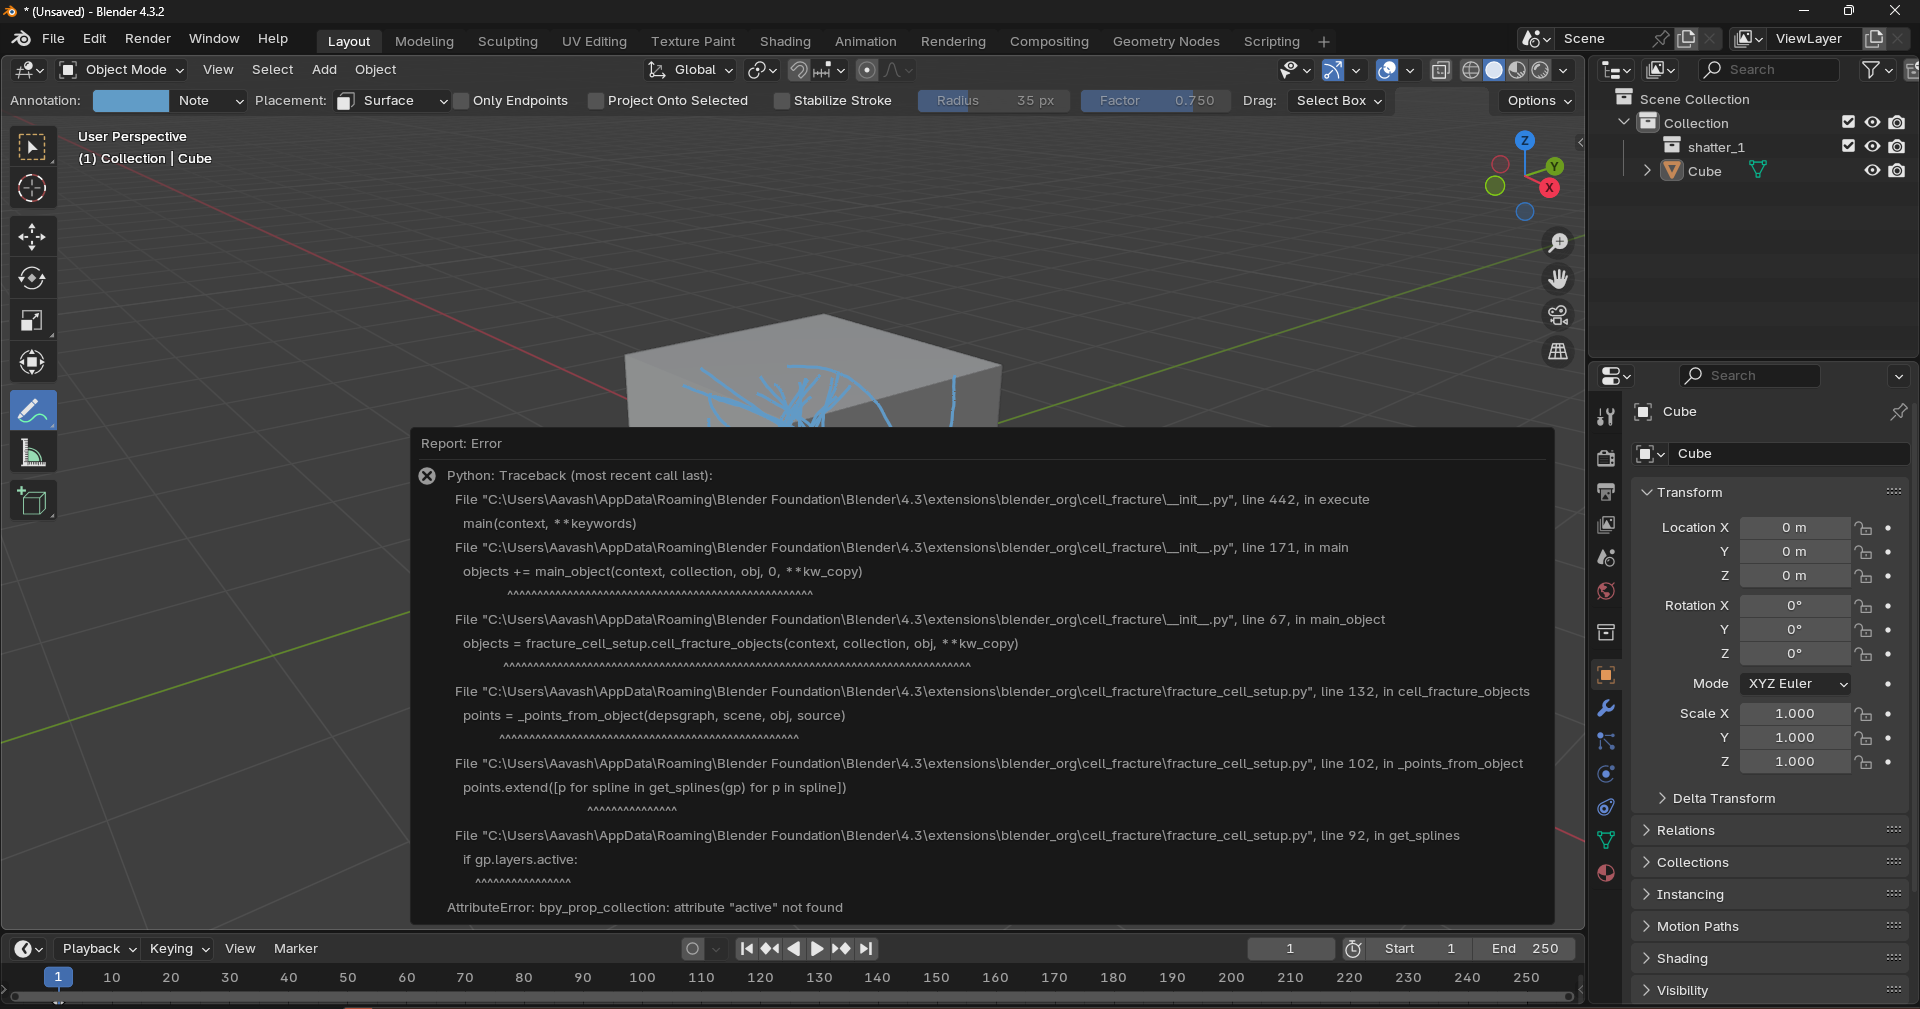This screenshot has width=1920, height=1009.
Task: Open the Object Mode dropdown
Action: (122, 70)
